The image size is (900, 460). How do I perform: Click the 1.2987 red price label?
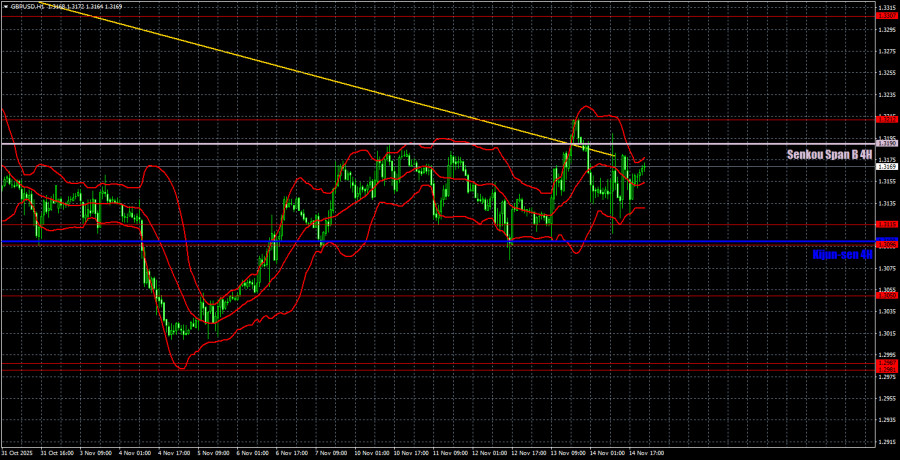pos(885,363)
